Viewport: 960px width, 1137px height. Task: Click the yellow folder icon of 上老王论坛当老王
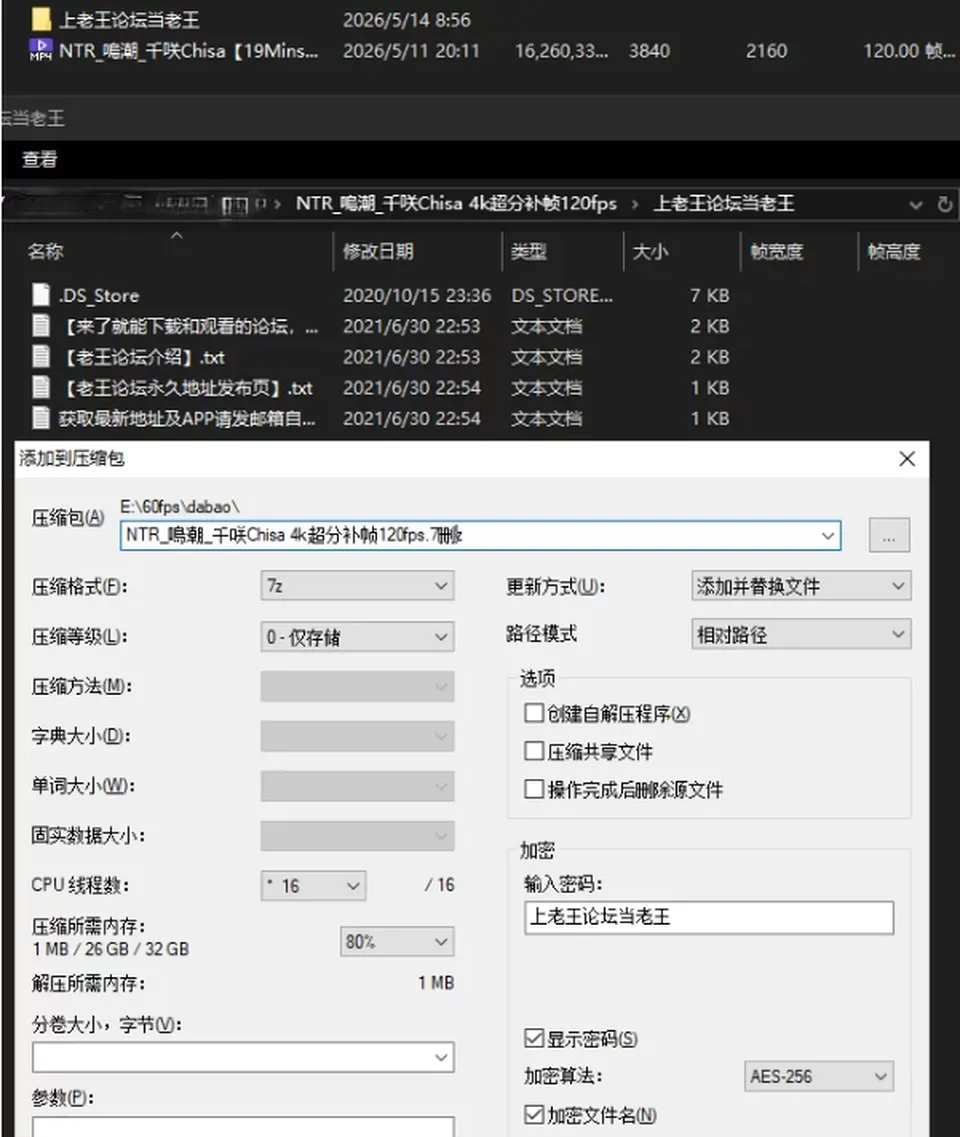[41, 20]
